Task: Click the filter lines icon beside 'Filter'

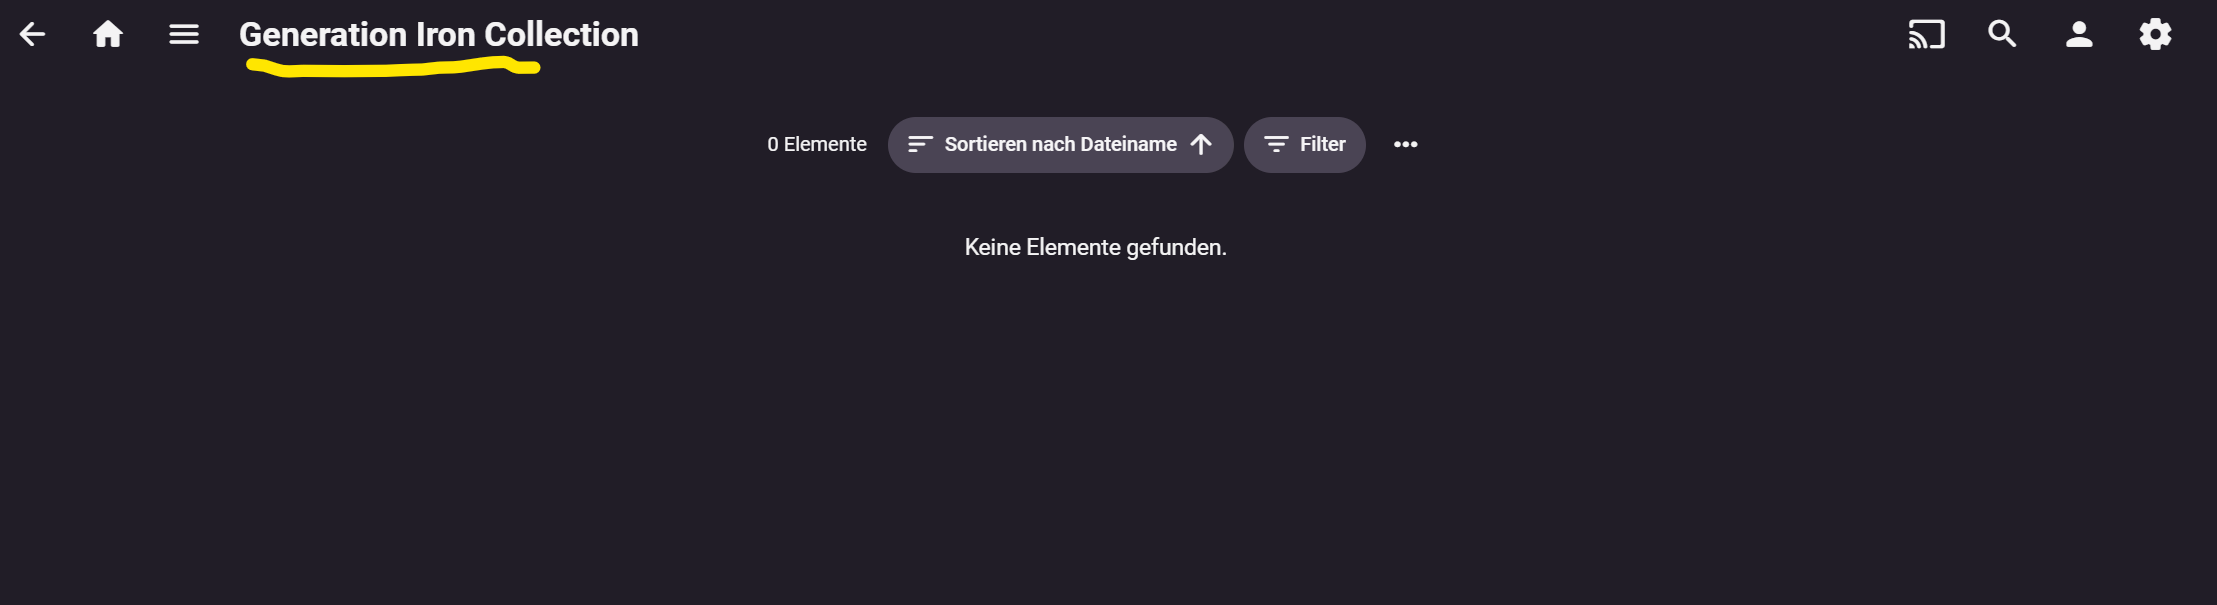Action: click(1276, 145)
